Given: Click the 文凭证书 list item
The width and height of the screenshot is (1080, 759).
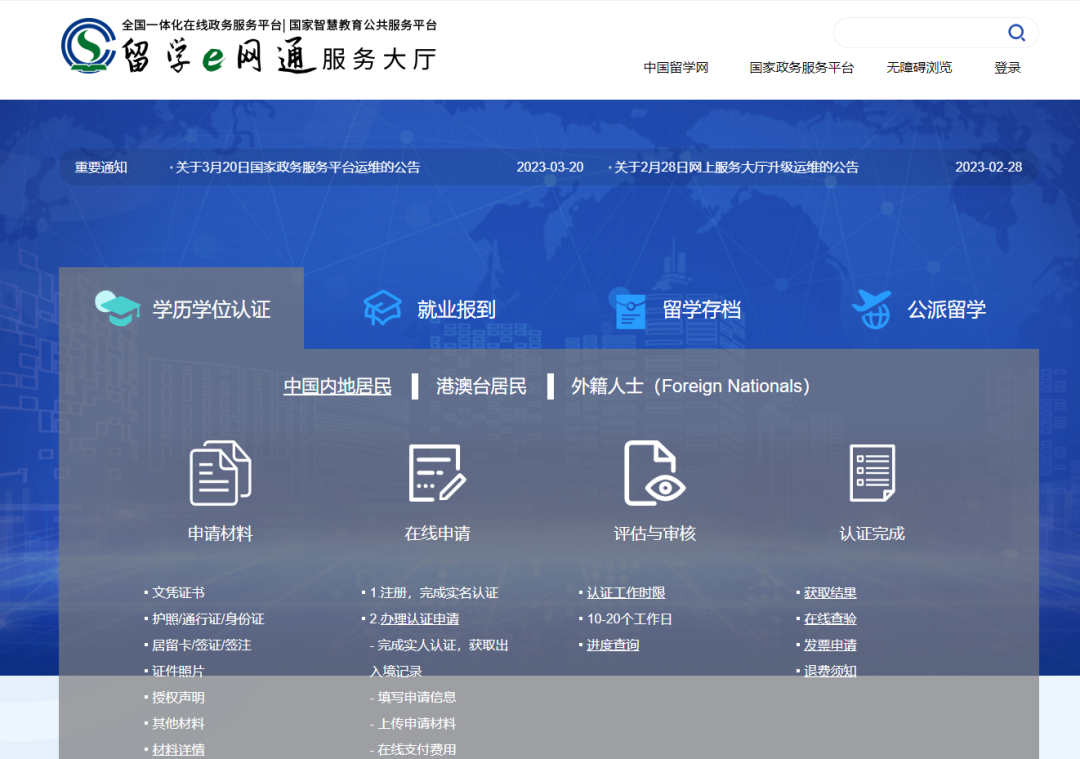Looking at the screenshot, I should coord(178,593).
